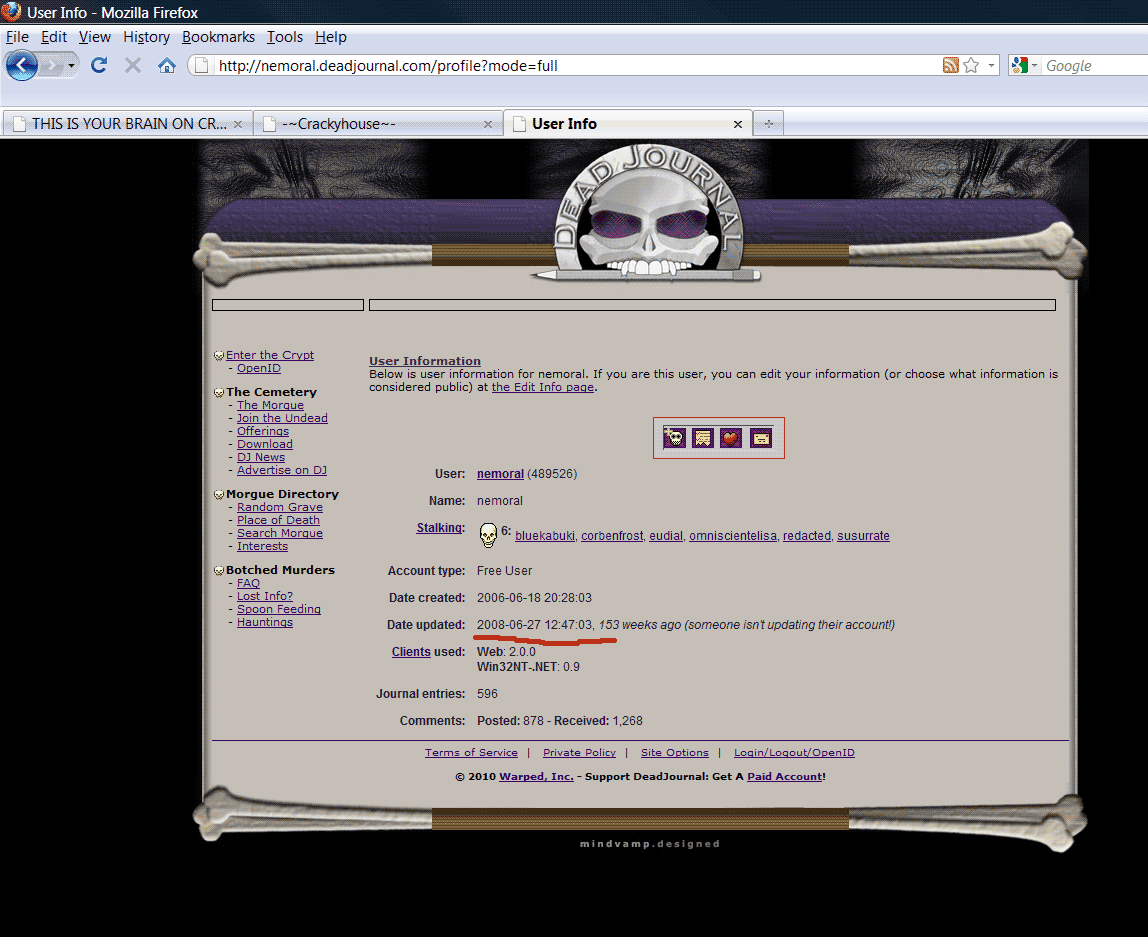Open the Place of Death link
This screenshot has width=1148, height=937.
(278, 520)
